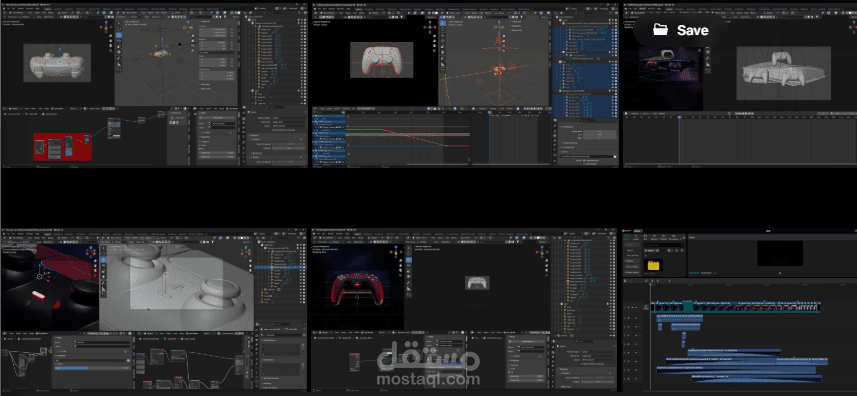This screenshot has height=396, width=857.
Task: Click the Stickers icon in the video editor
Action: click(x=654, y=238)
